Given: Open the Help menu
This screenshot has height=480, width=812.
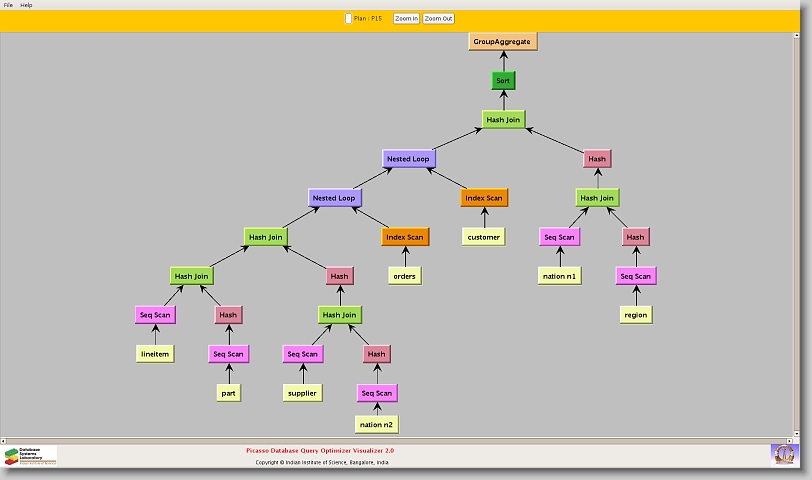Looking at the screenshot, I should (x=26, y=5).
